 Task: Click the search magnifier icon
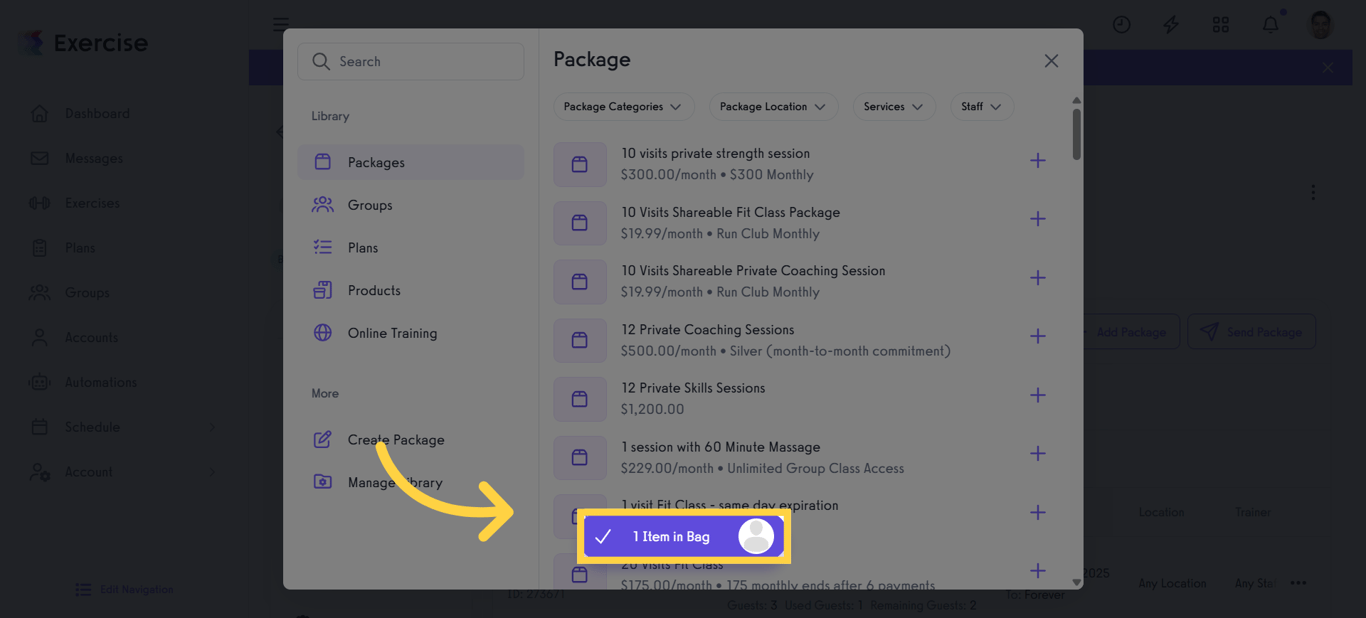(x=321, y=62)
